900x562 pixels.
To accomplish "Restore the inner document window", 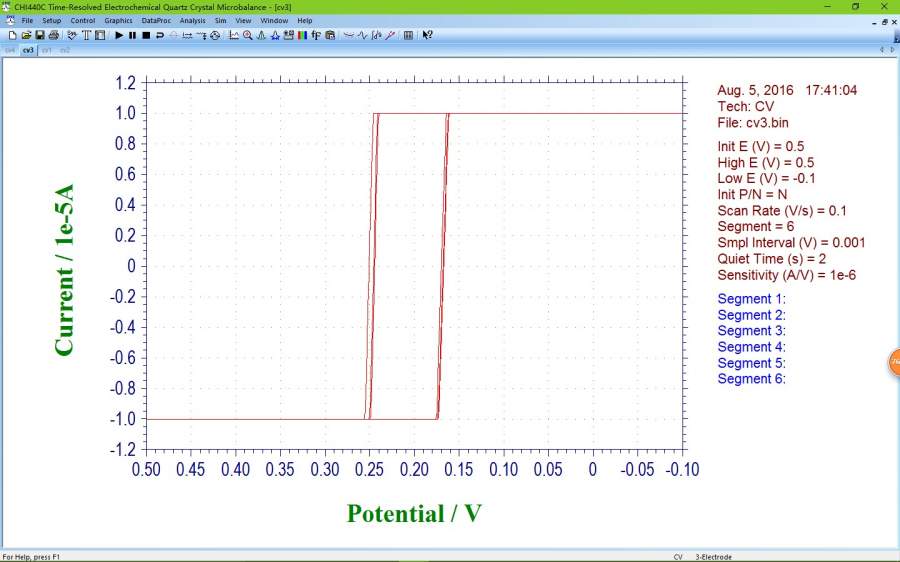I will [x=884, y=21].
